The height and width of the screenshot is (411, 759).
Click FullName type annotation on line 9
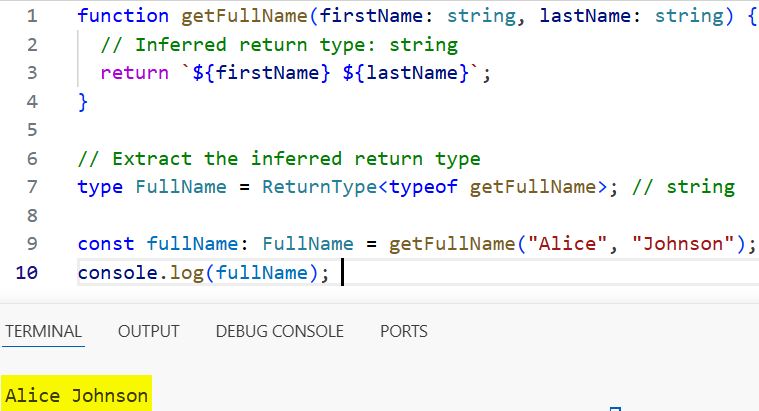308,244
